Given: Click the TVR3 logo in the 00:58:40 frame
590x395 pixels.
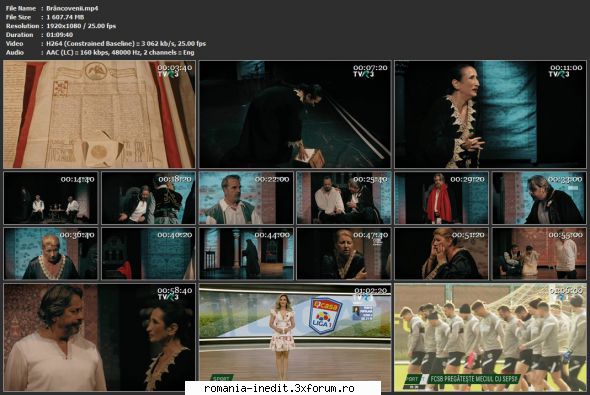Looking at the screenshot, I should (168, 297).
